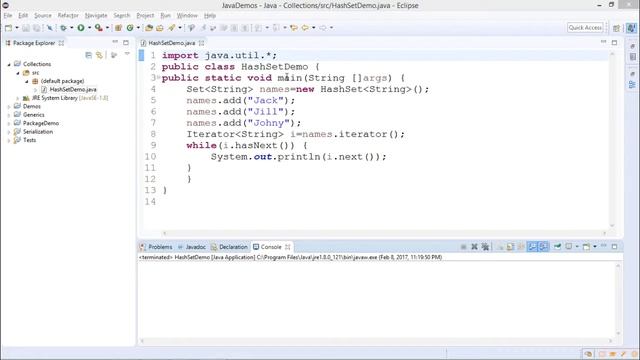Expand the Serialization project
Screen dimensions: 640x360
coord(9,132)
